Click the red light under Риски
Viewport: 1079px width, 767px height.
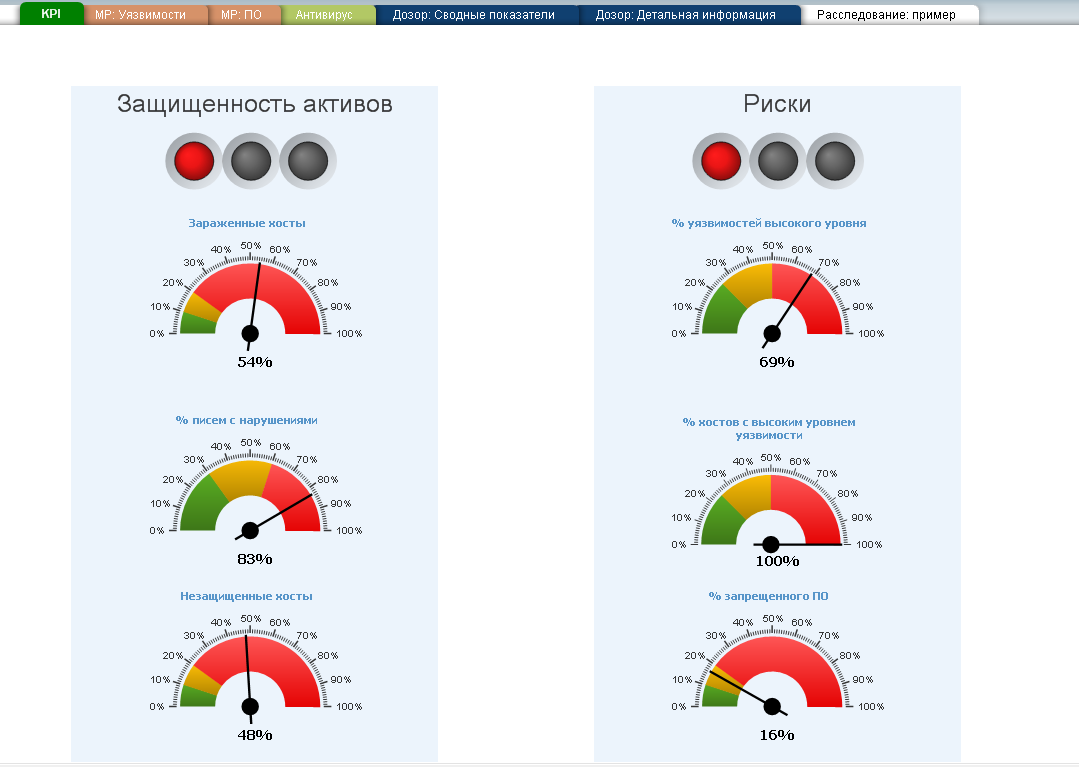point(720,161)
